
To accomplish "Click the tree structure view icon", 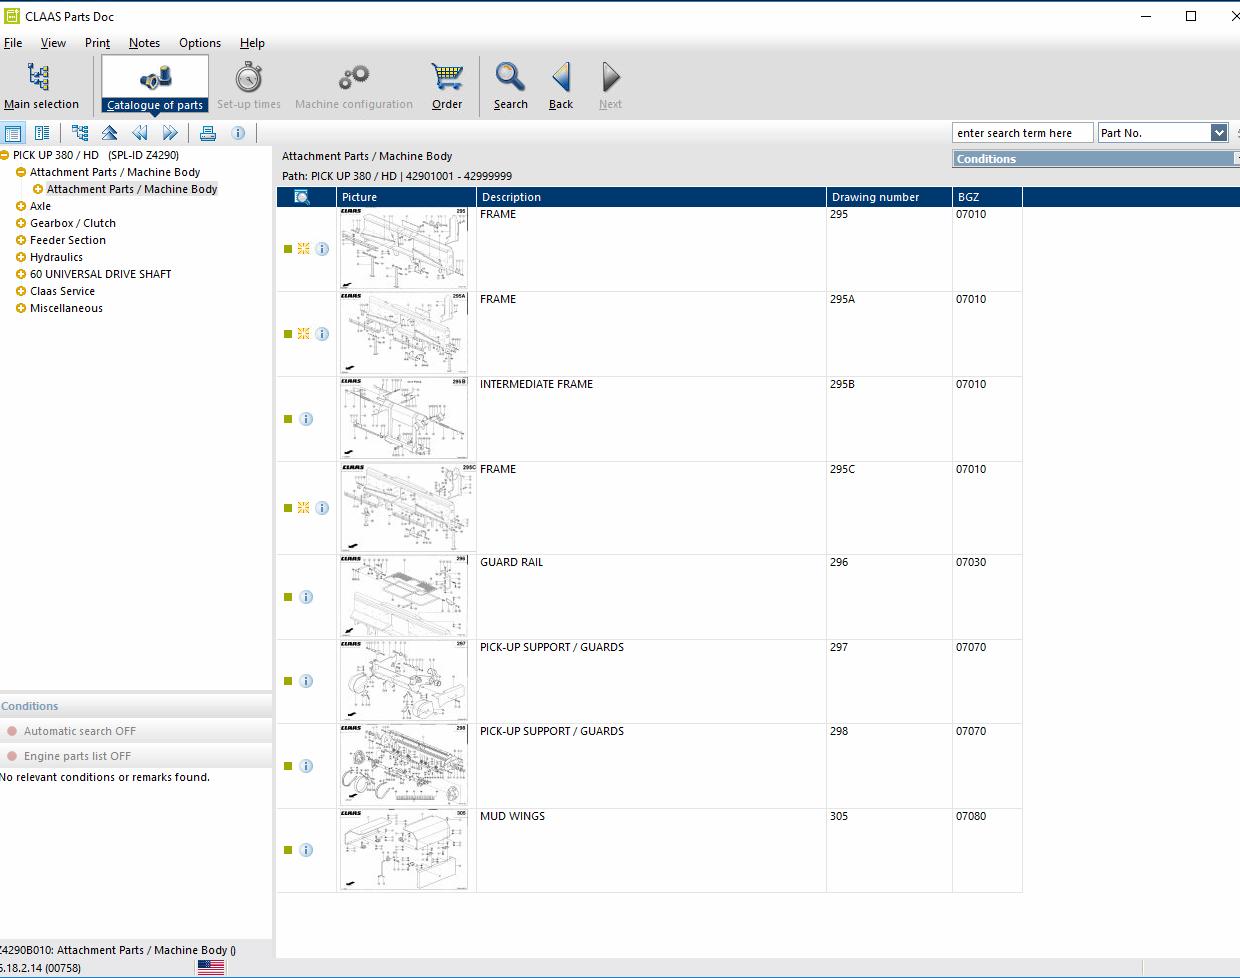I will point(80,133).
